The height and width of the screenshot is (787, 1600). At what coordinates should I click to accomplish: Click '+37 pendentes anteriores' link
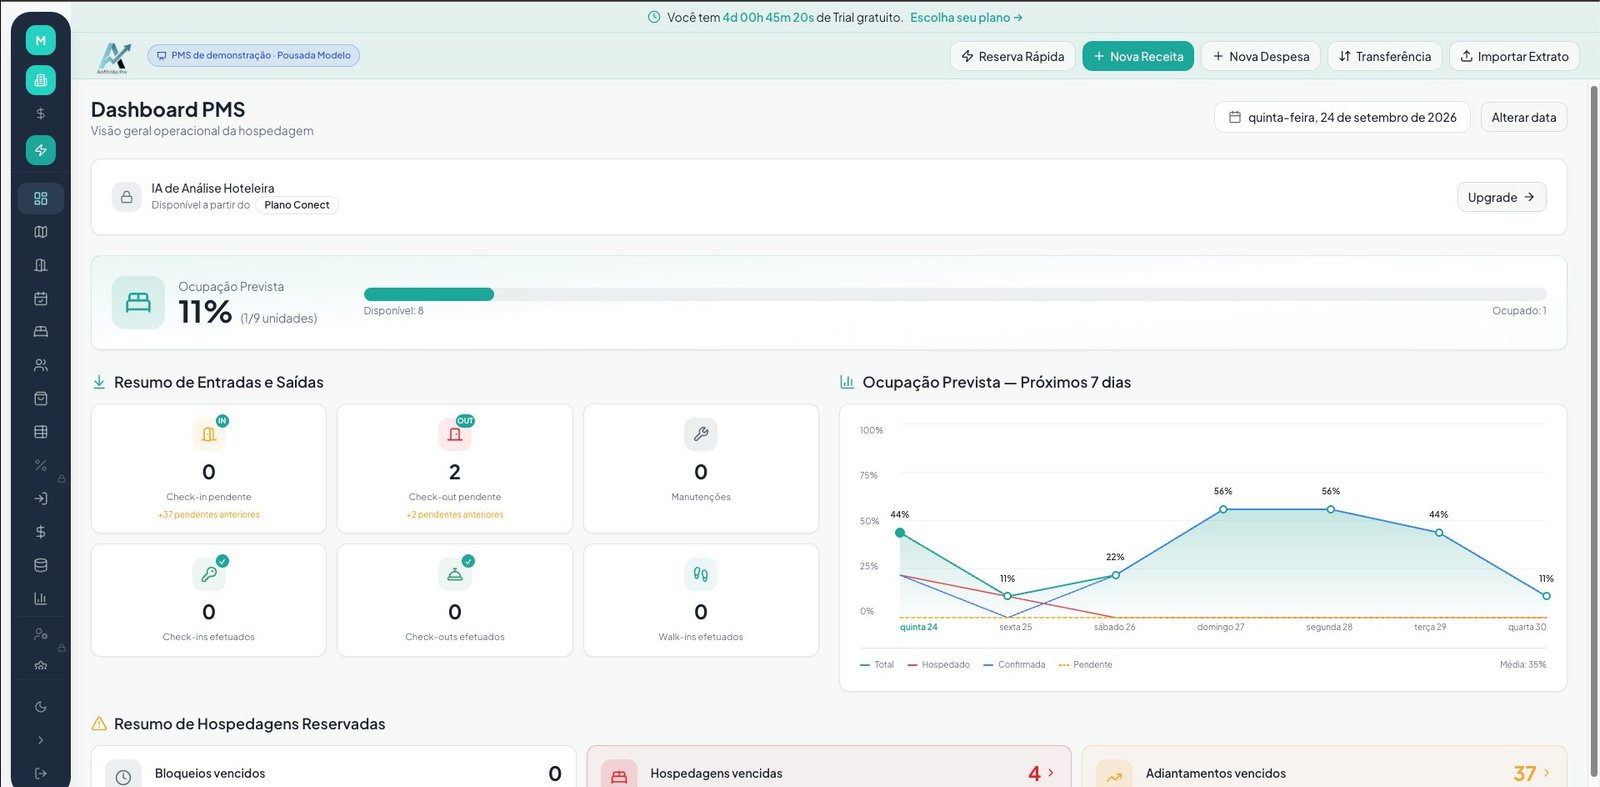[209, 515]
